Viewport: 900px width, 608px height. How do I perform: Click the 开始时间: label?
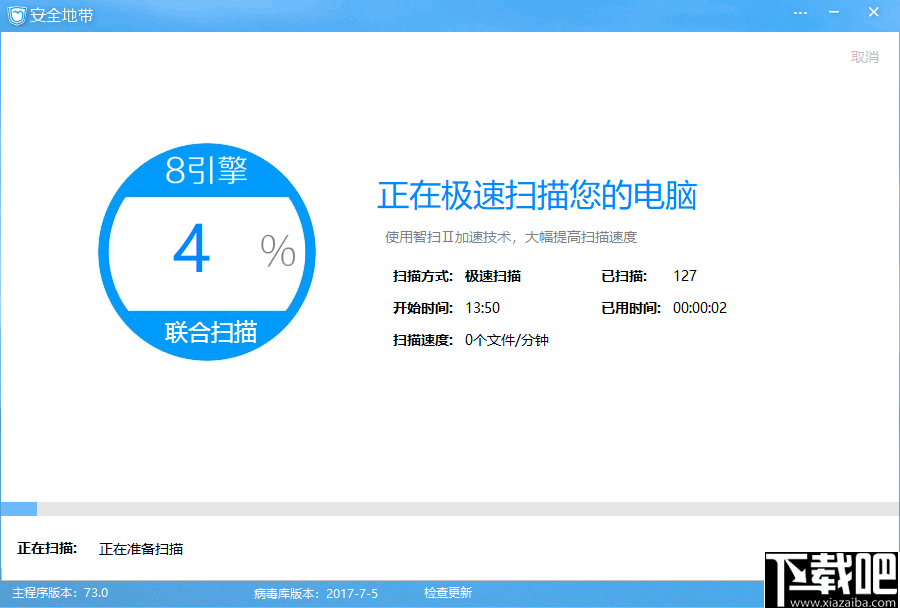[x=423, y=308]
